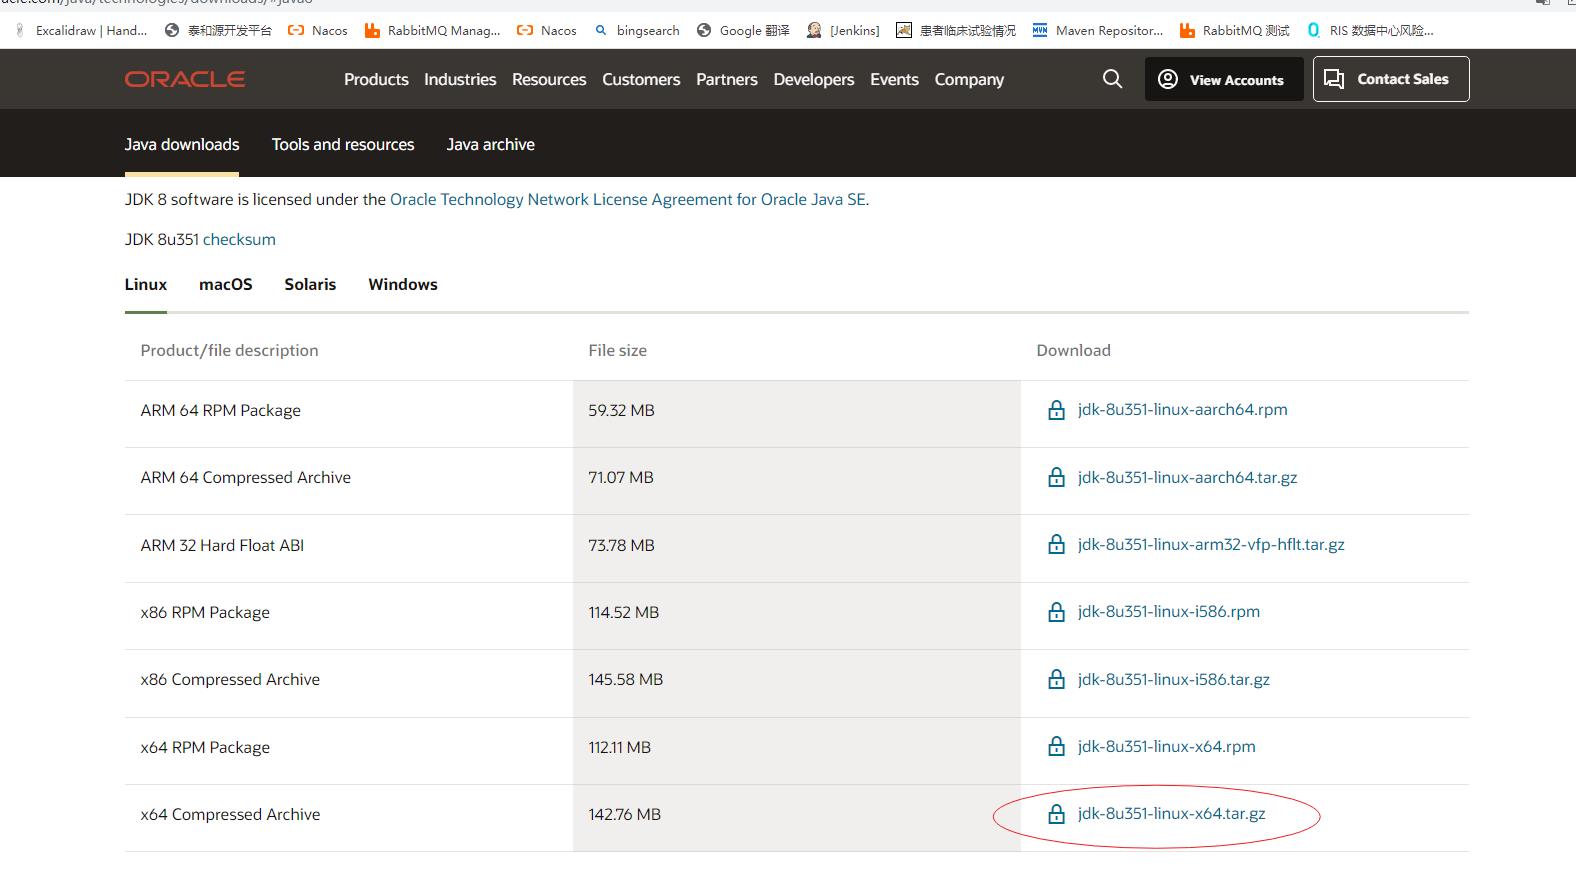Open the [Jenkins] bookmark

coord(843,30)
